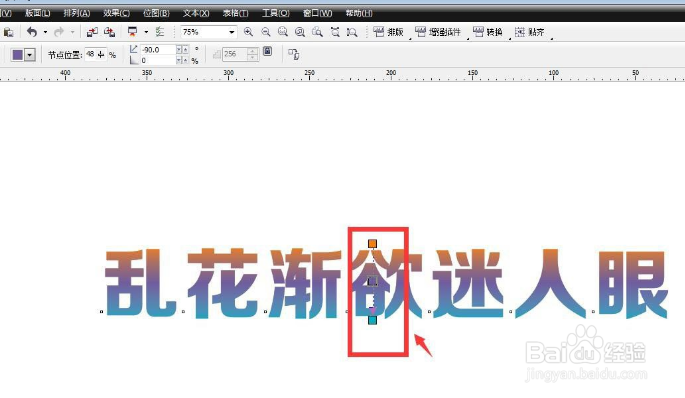Click the character 渐 on the canvas

point(304,283)
